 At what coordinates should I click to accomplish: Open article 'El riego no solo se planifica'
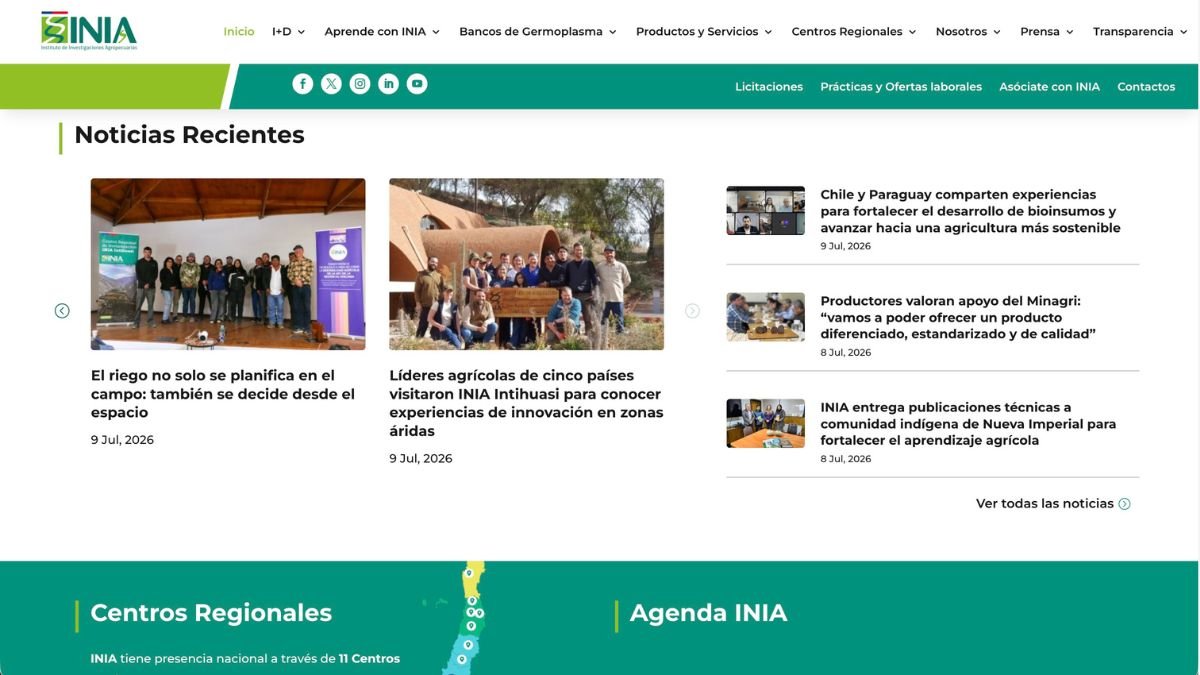223,394
